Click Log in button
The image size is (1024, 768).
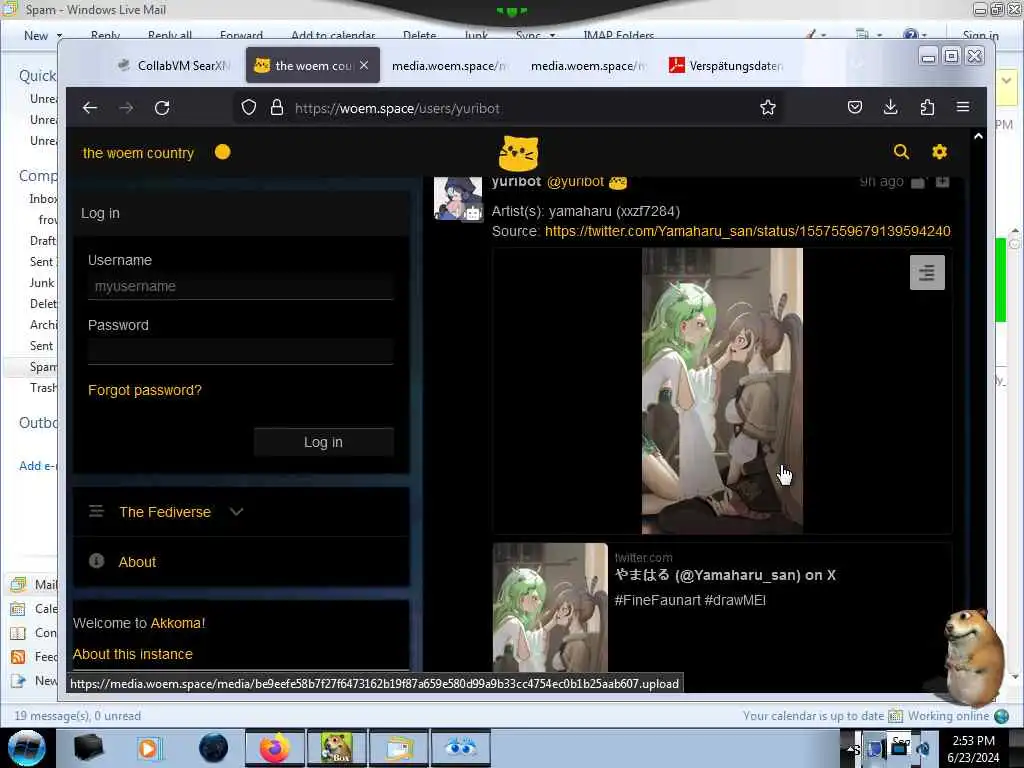click(x=323, y=442)
